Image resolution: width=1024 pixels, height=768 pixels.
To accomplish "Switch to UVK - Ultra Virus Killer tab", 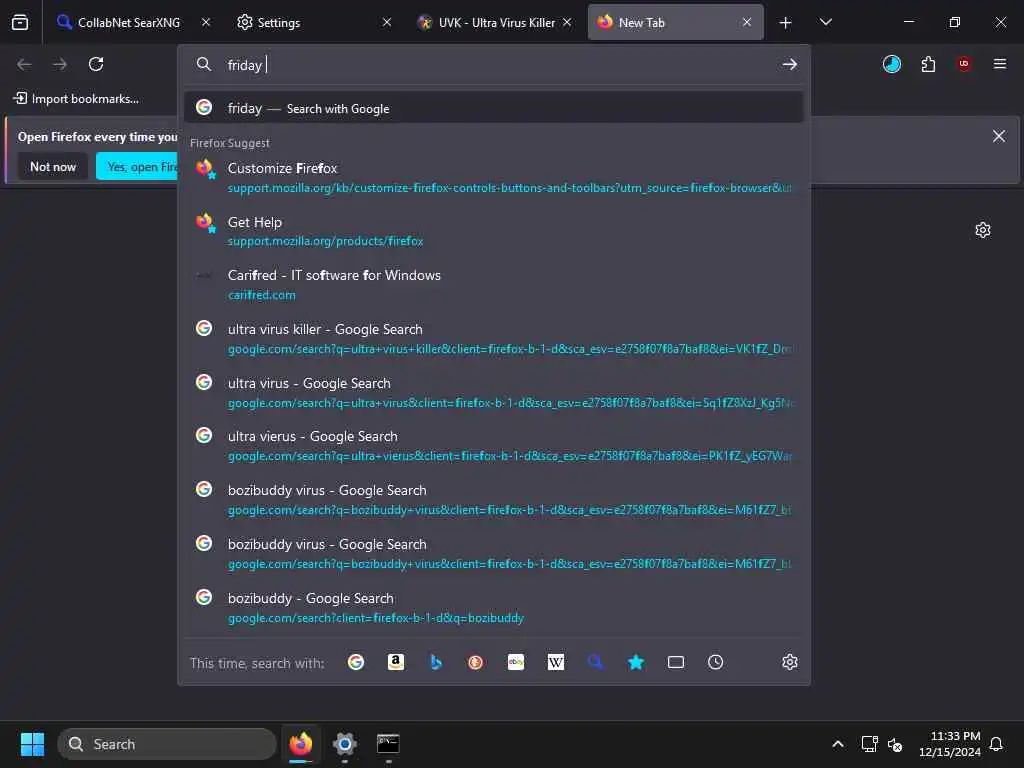I will 494,22.
